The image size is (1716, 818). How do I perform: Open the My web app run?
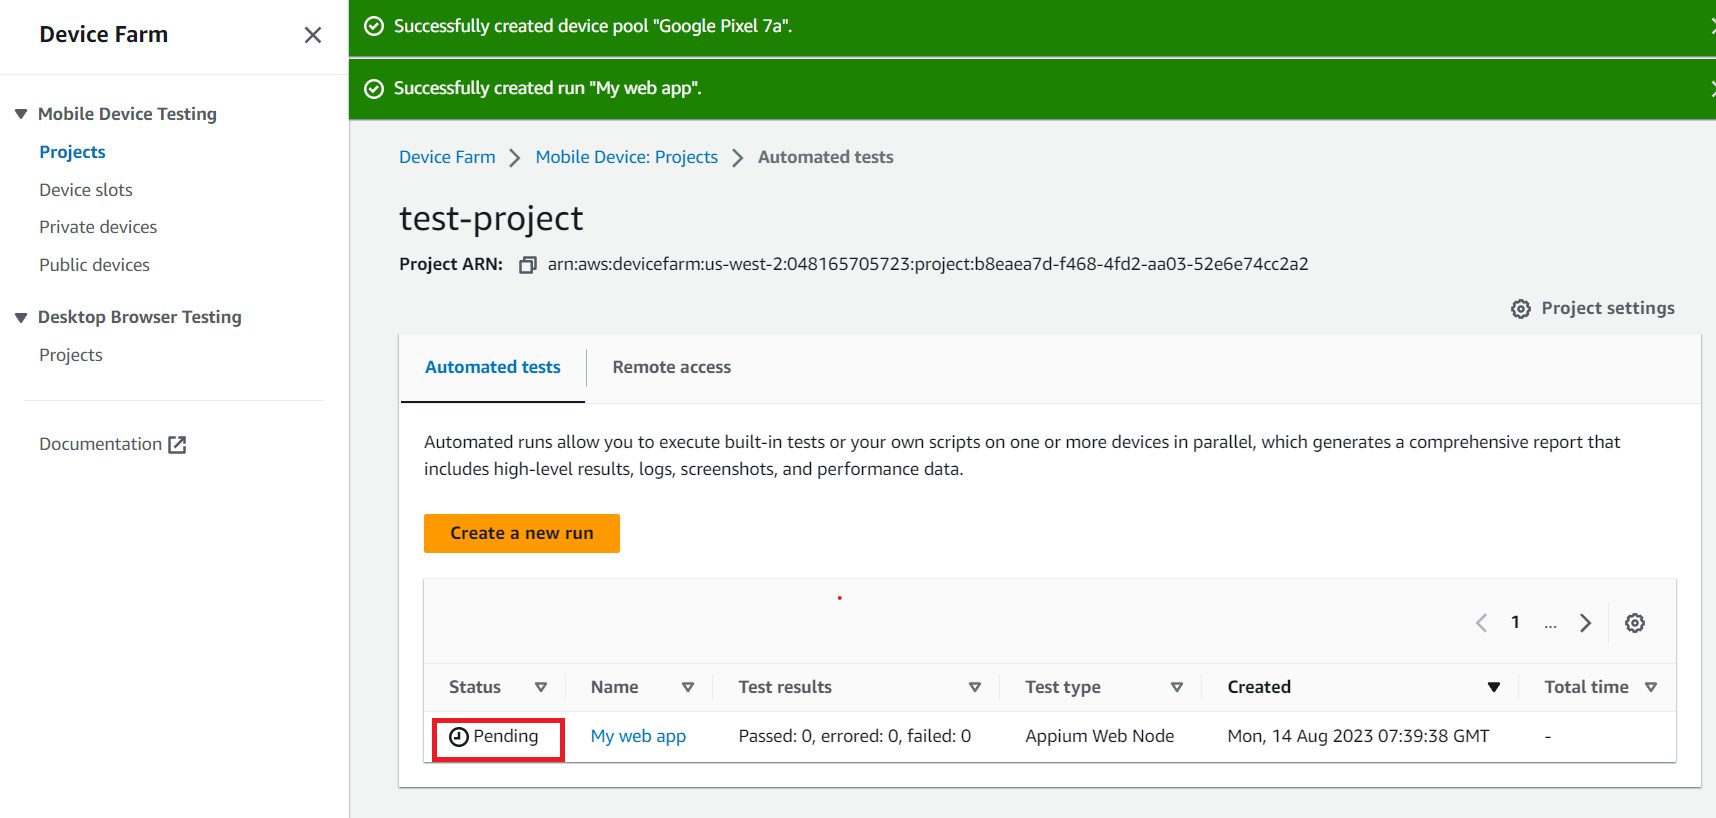point(638,736)
